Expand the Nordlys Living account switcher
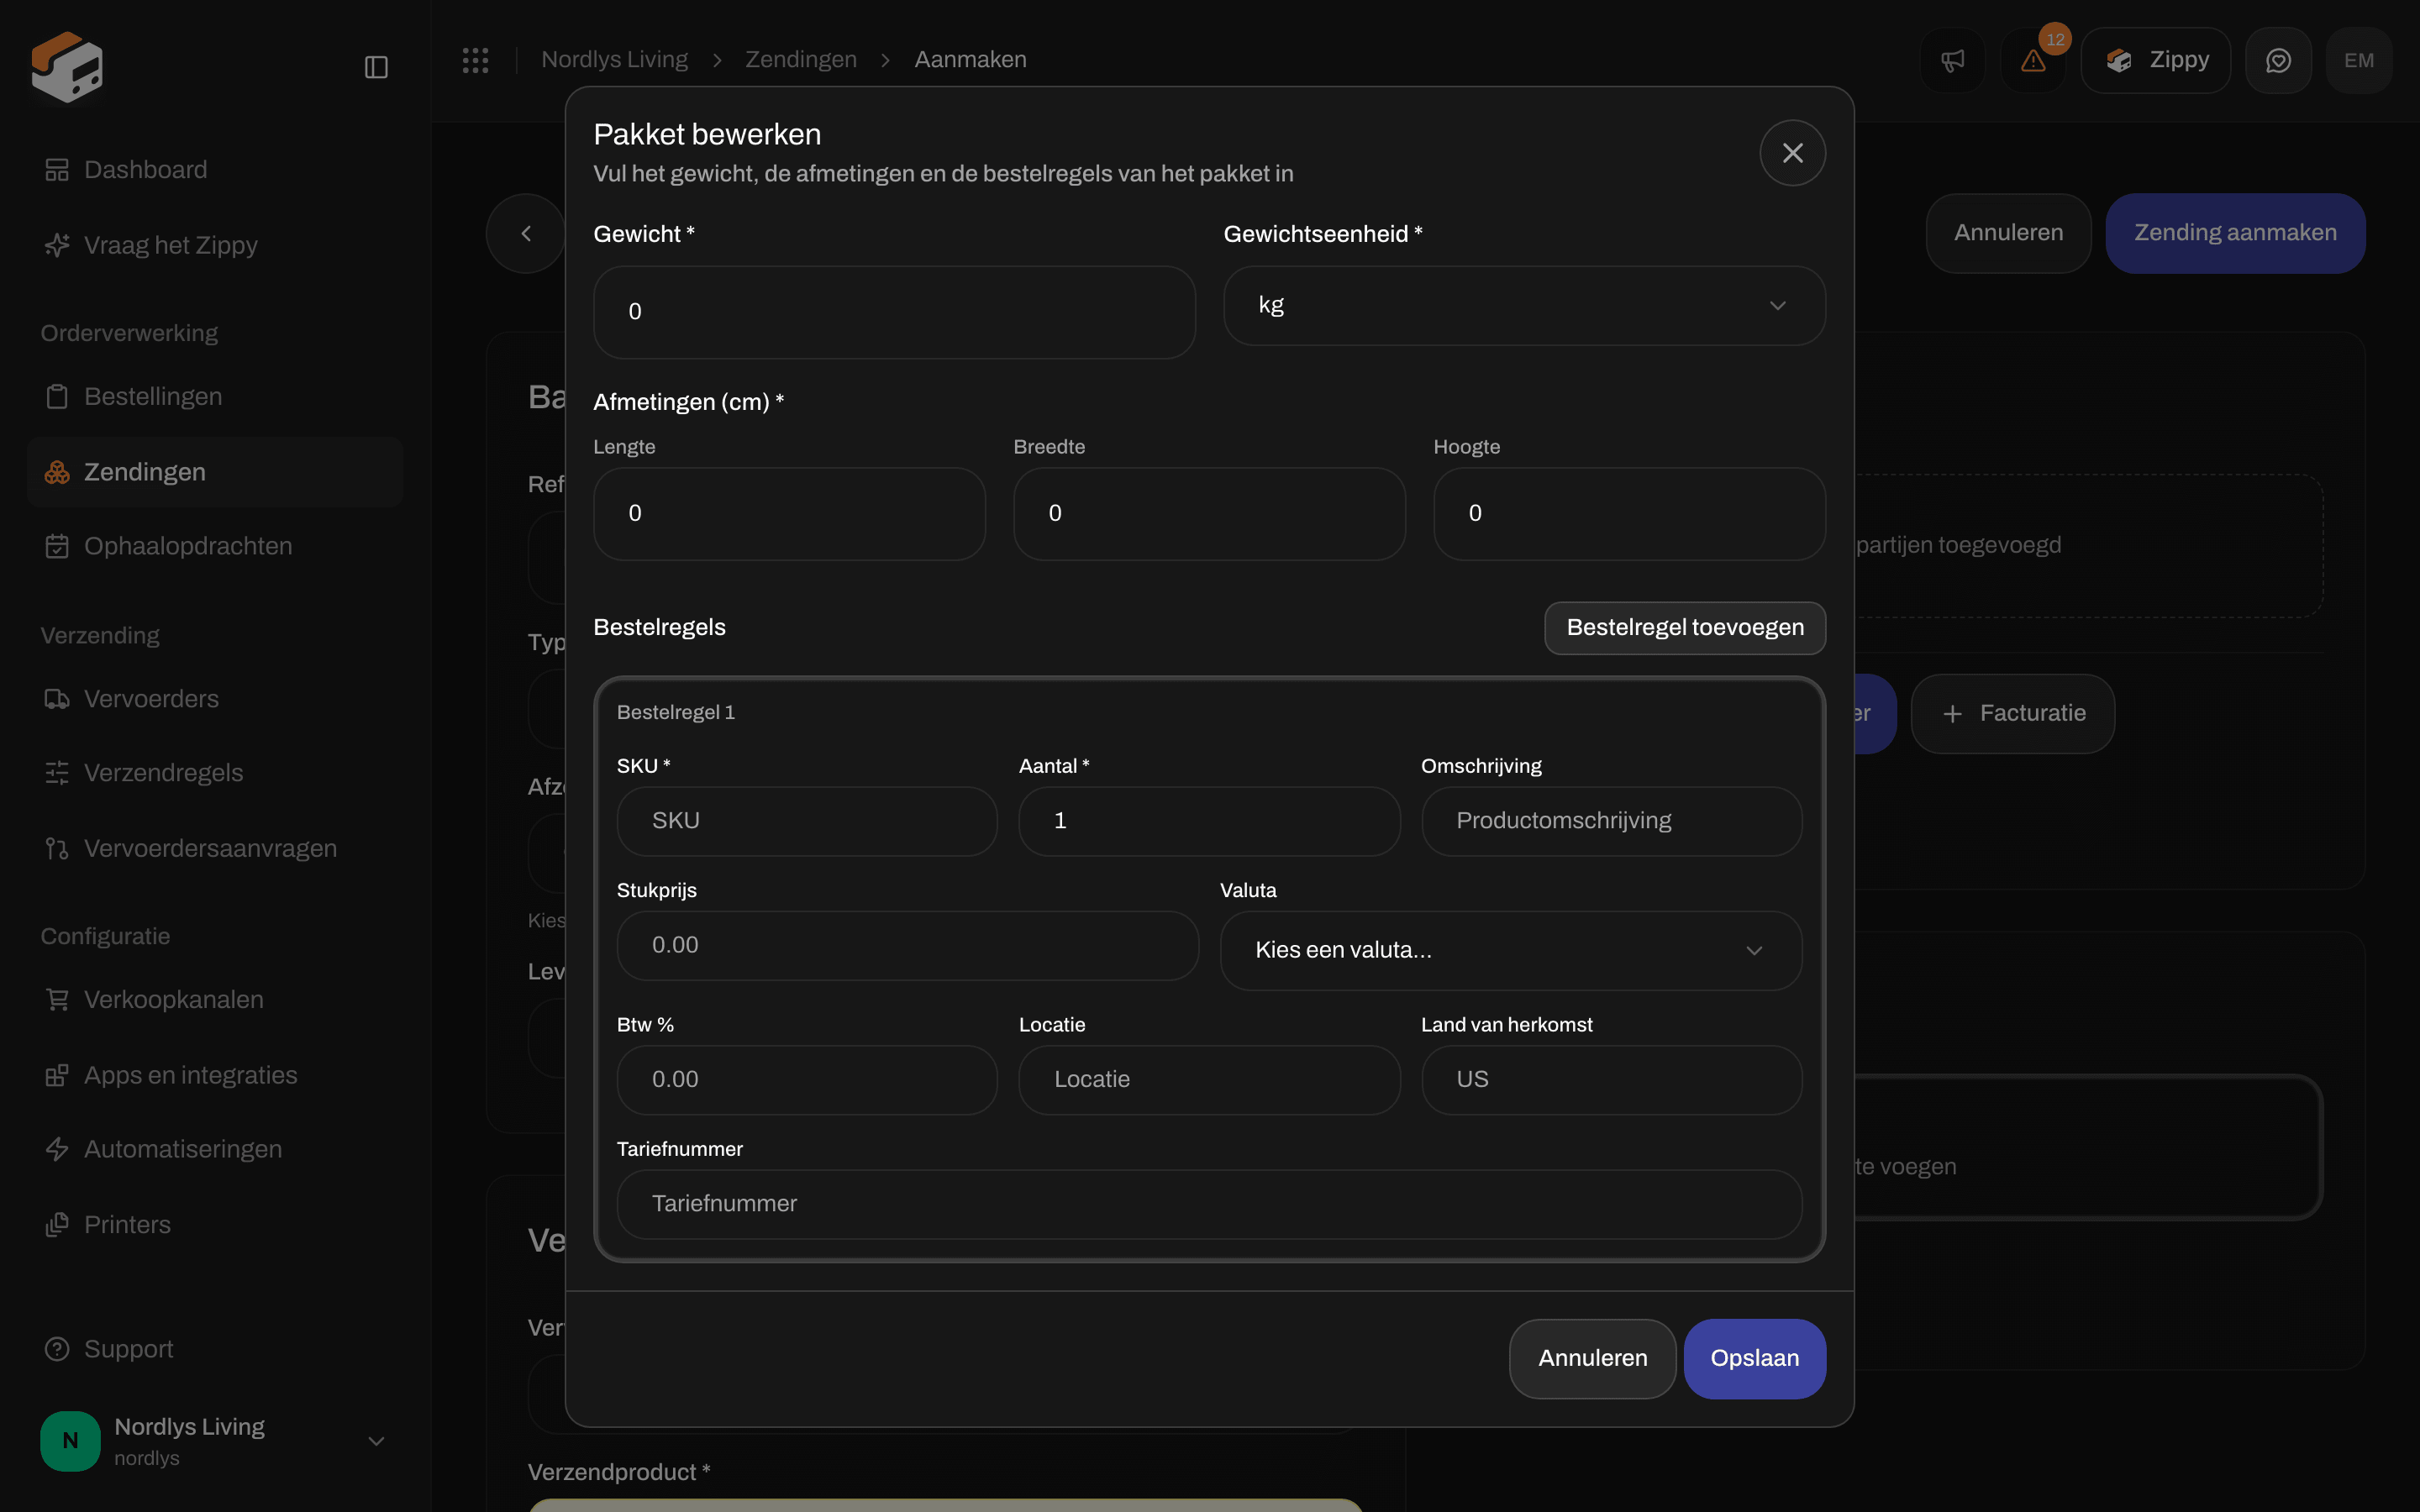2420x1512 pixels. coord(215,1440)
